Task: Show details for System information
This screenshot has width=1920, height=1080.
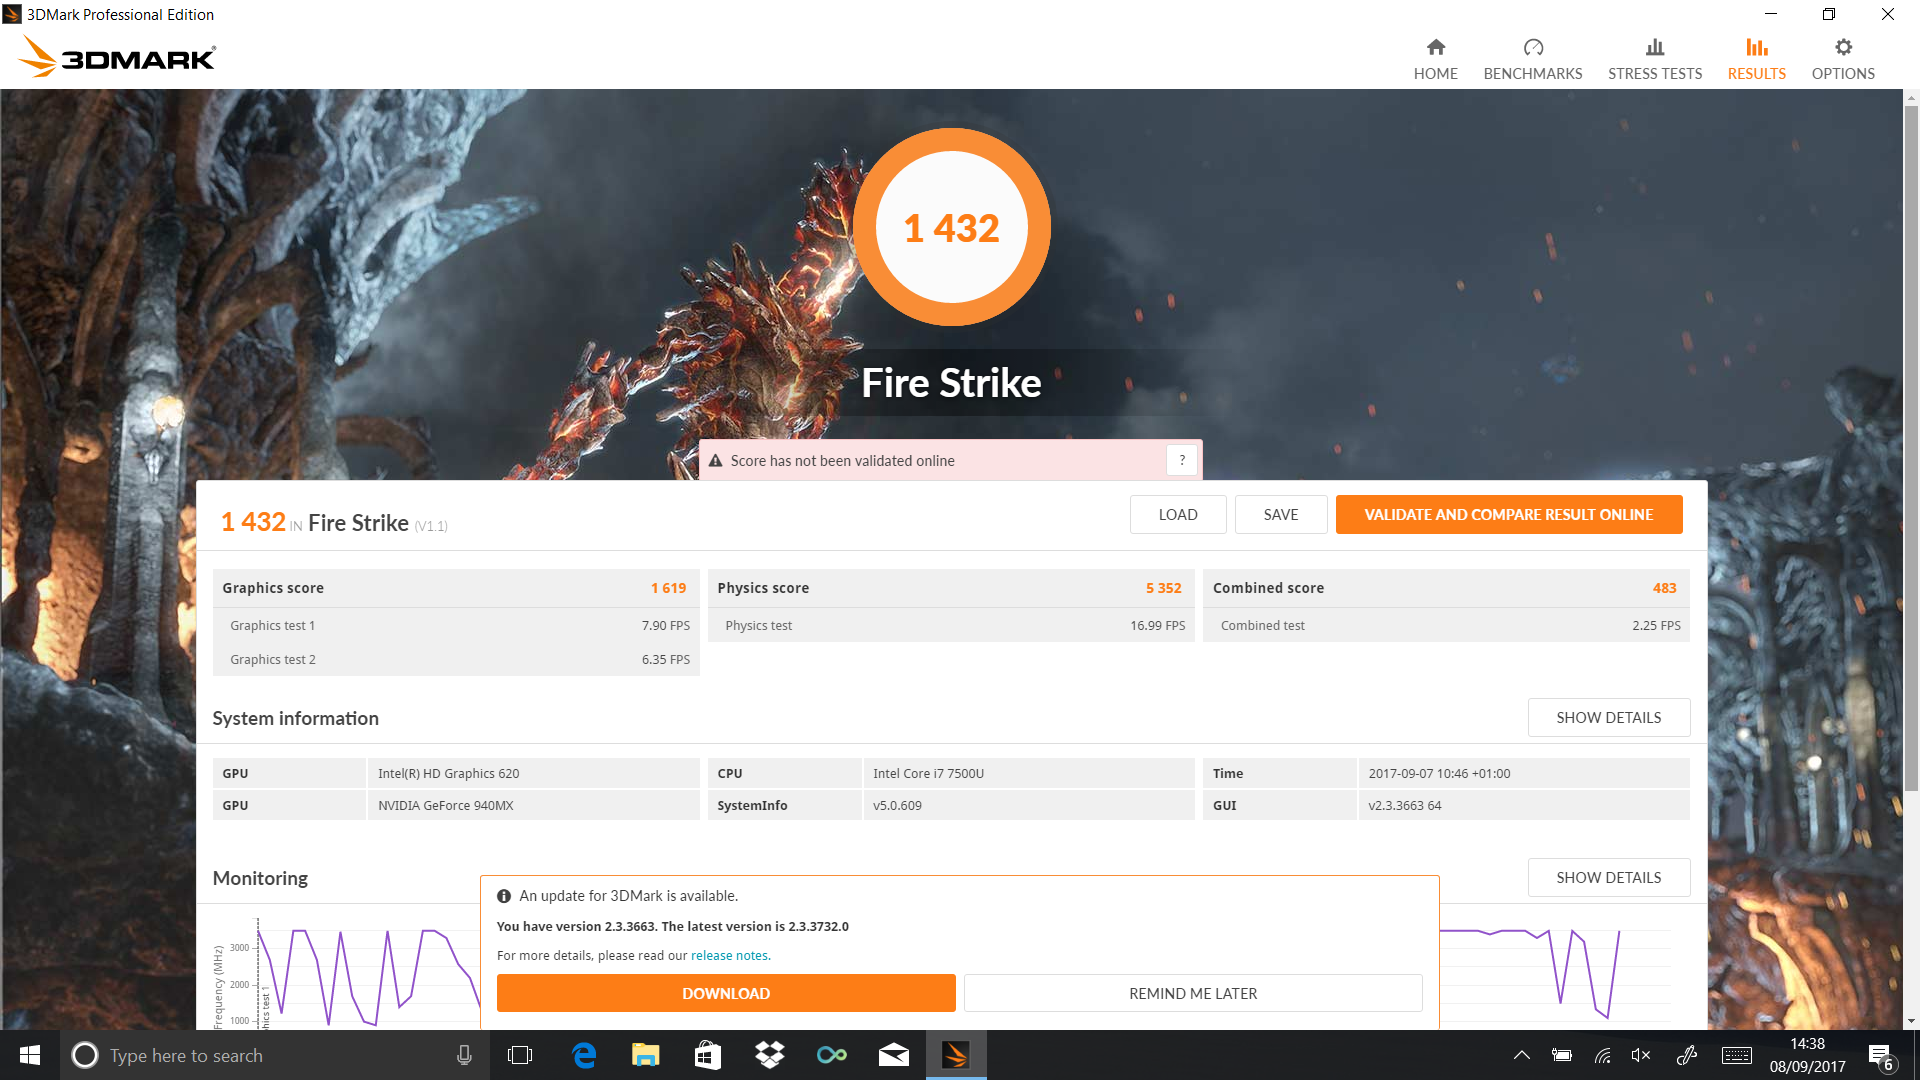Action: tap(1608, 718)
